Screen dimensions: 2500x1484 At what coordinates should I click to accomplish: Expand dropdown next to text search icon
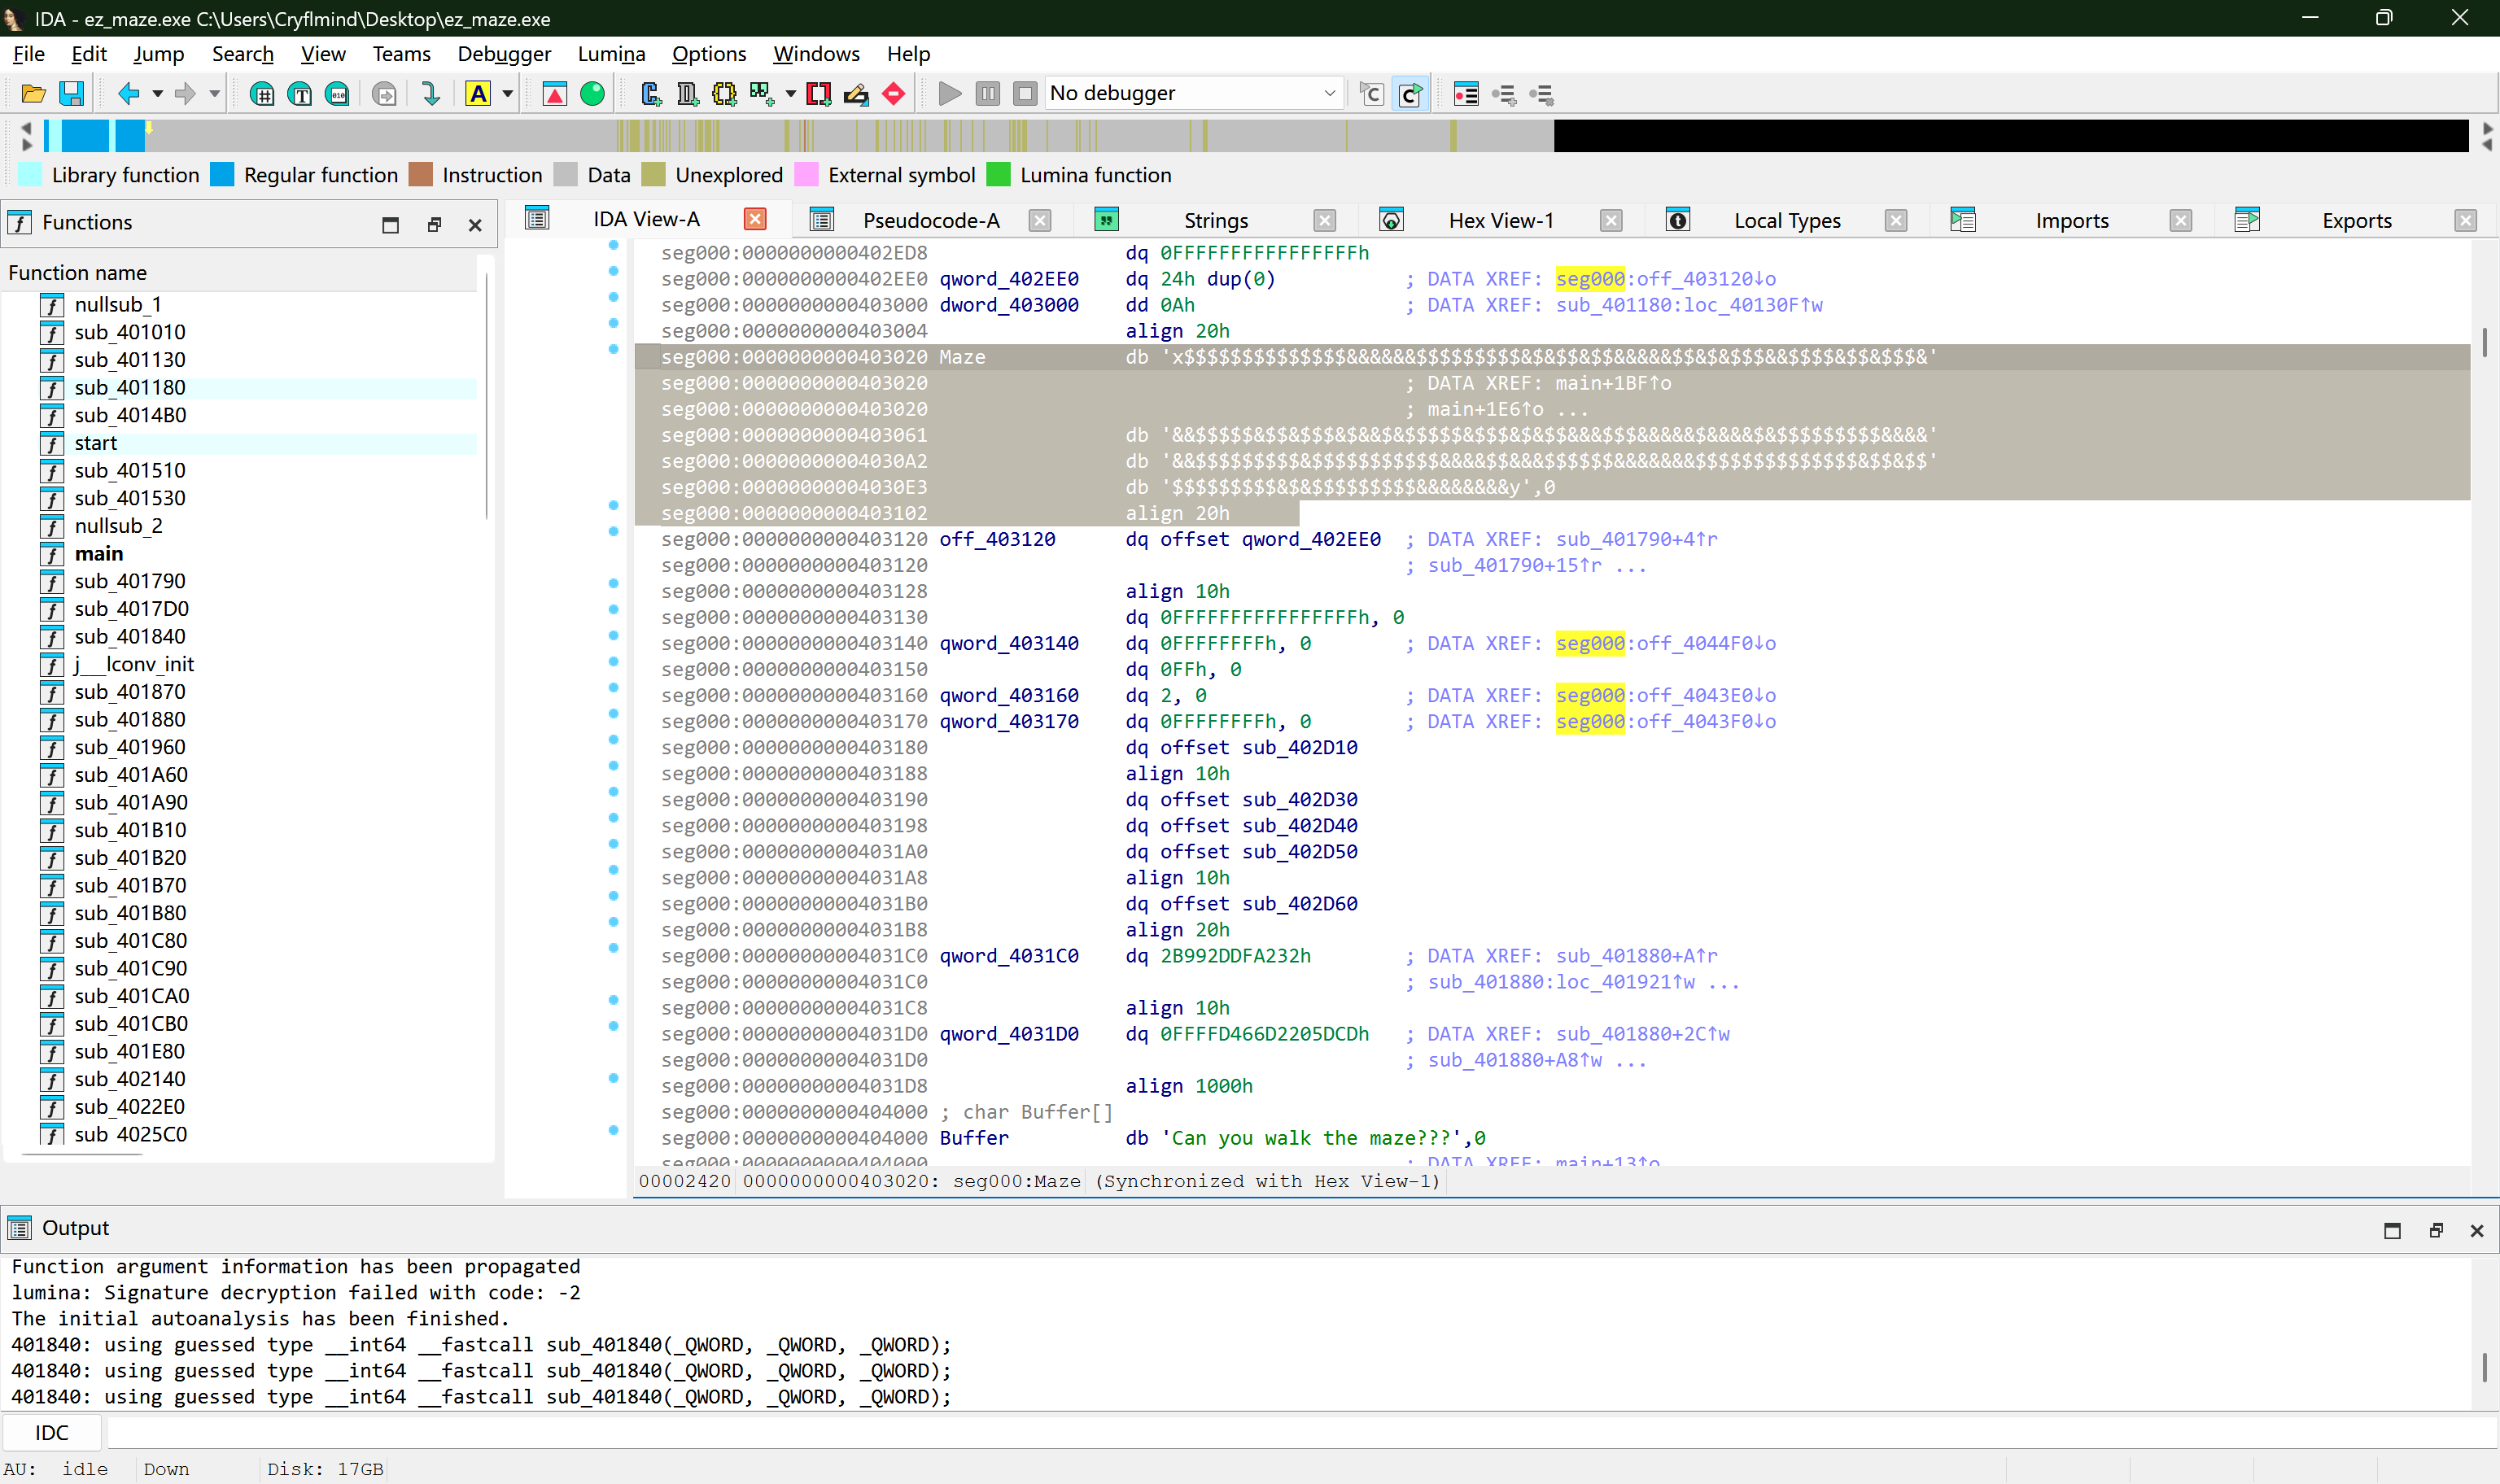[508, 94]
